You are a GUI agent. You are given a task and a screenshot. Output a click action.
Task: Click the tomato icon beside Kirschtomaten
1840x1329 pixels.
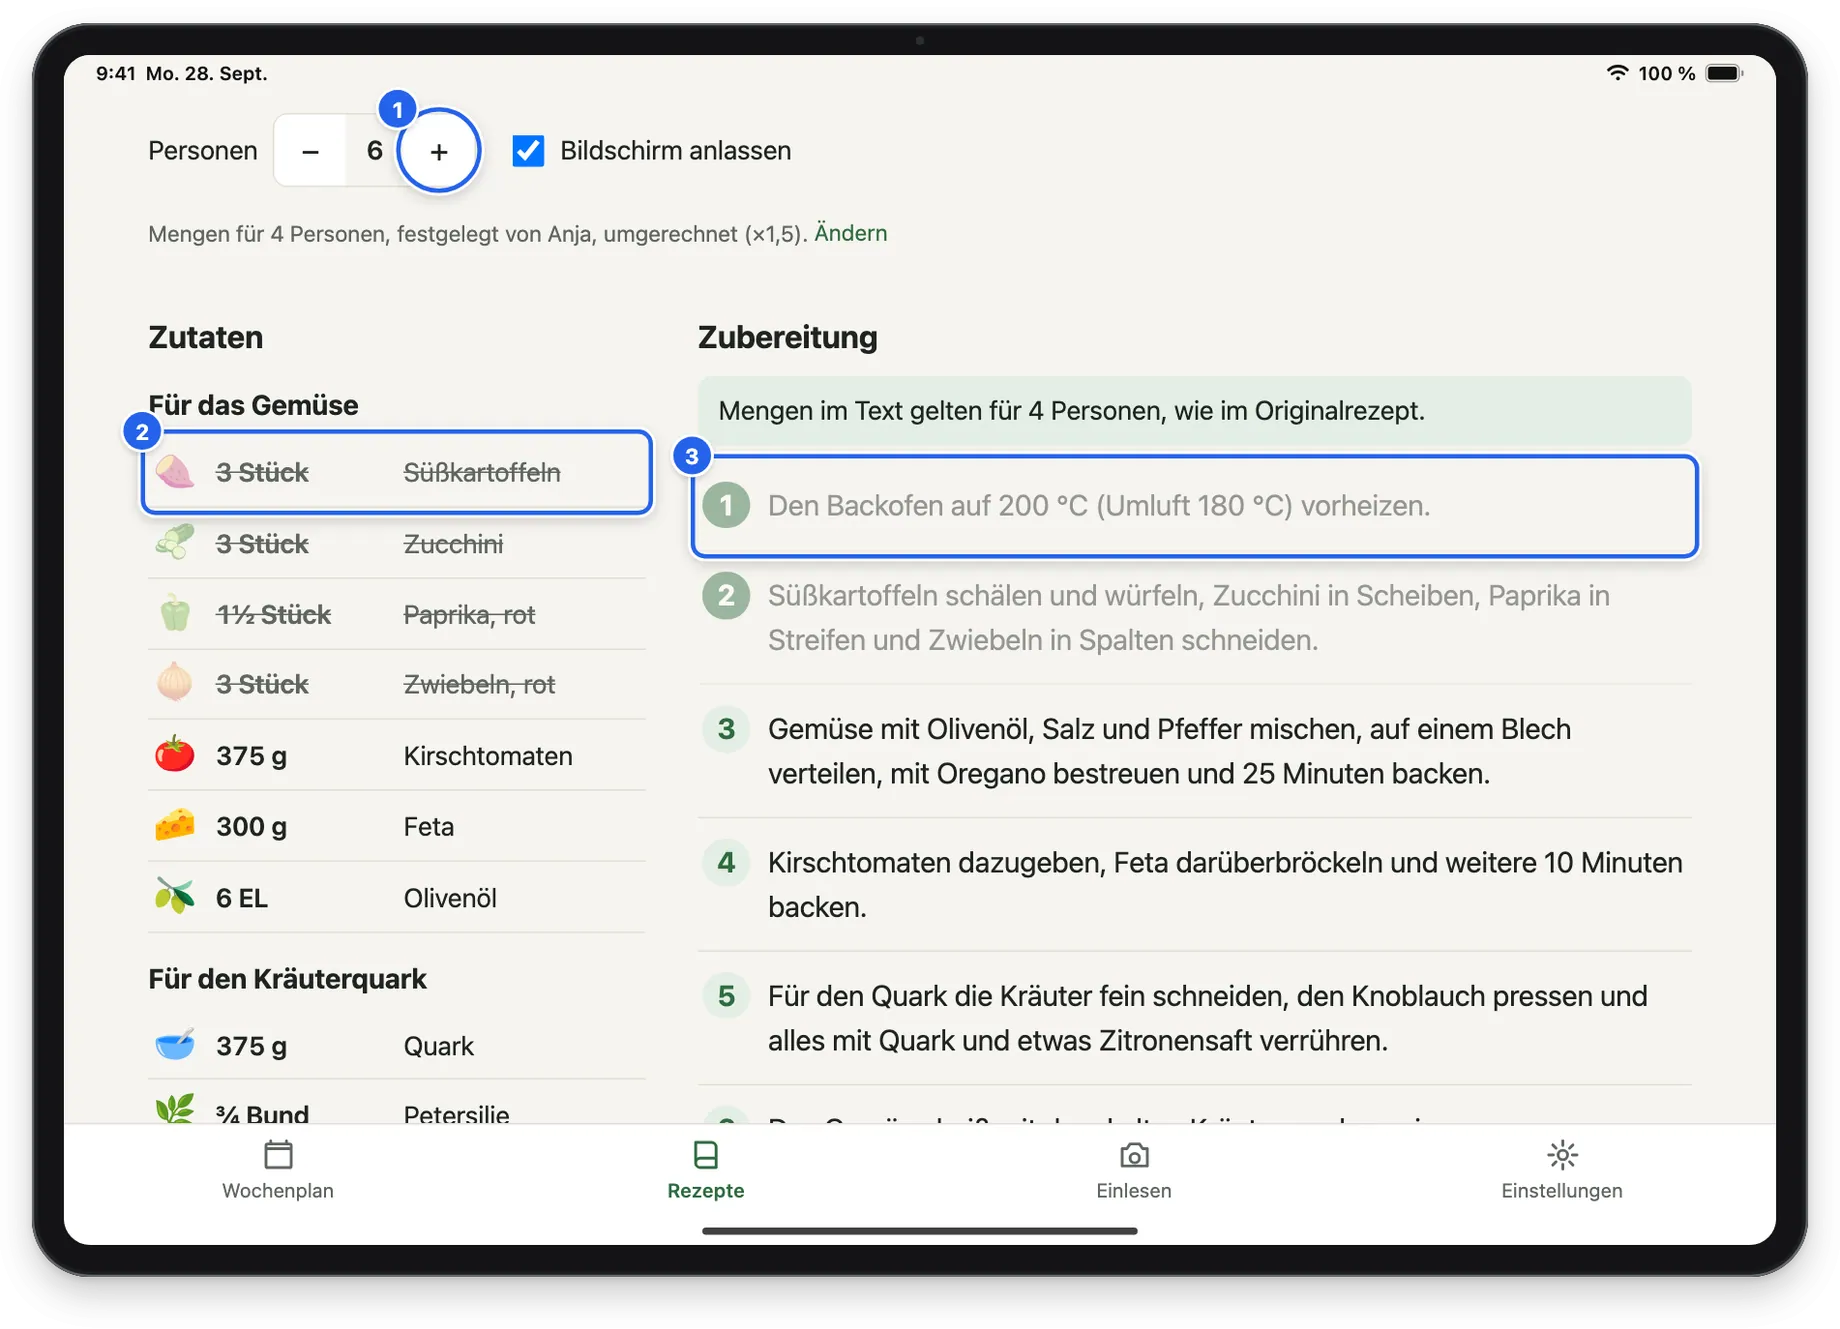[175, 754]
